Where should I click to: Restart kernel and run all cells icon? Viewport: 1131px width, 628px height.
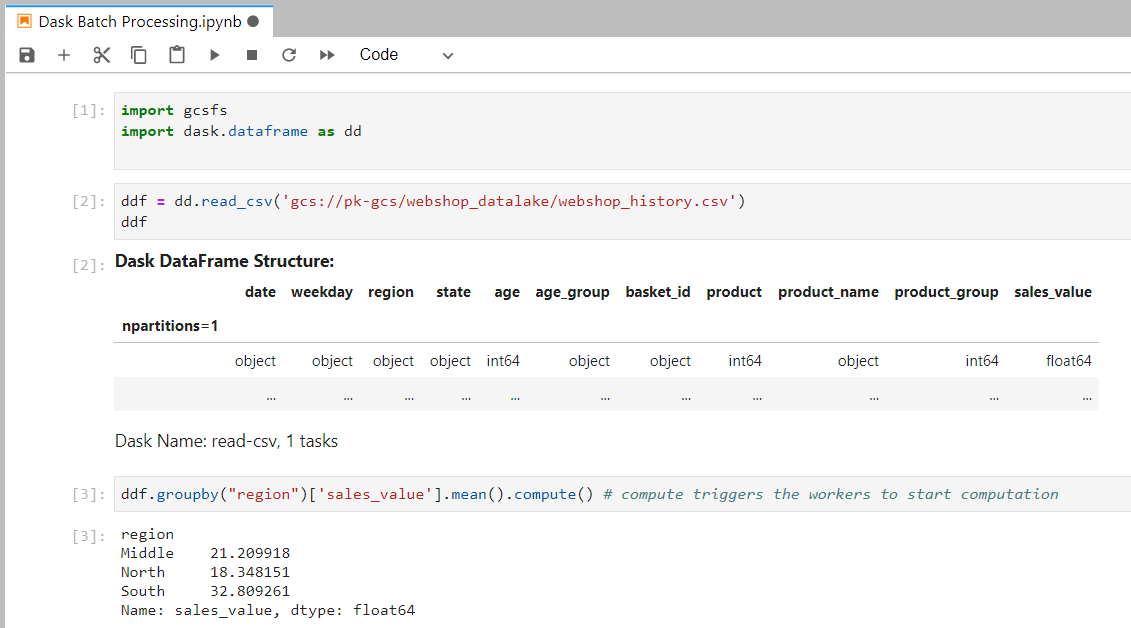(327, 55)
